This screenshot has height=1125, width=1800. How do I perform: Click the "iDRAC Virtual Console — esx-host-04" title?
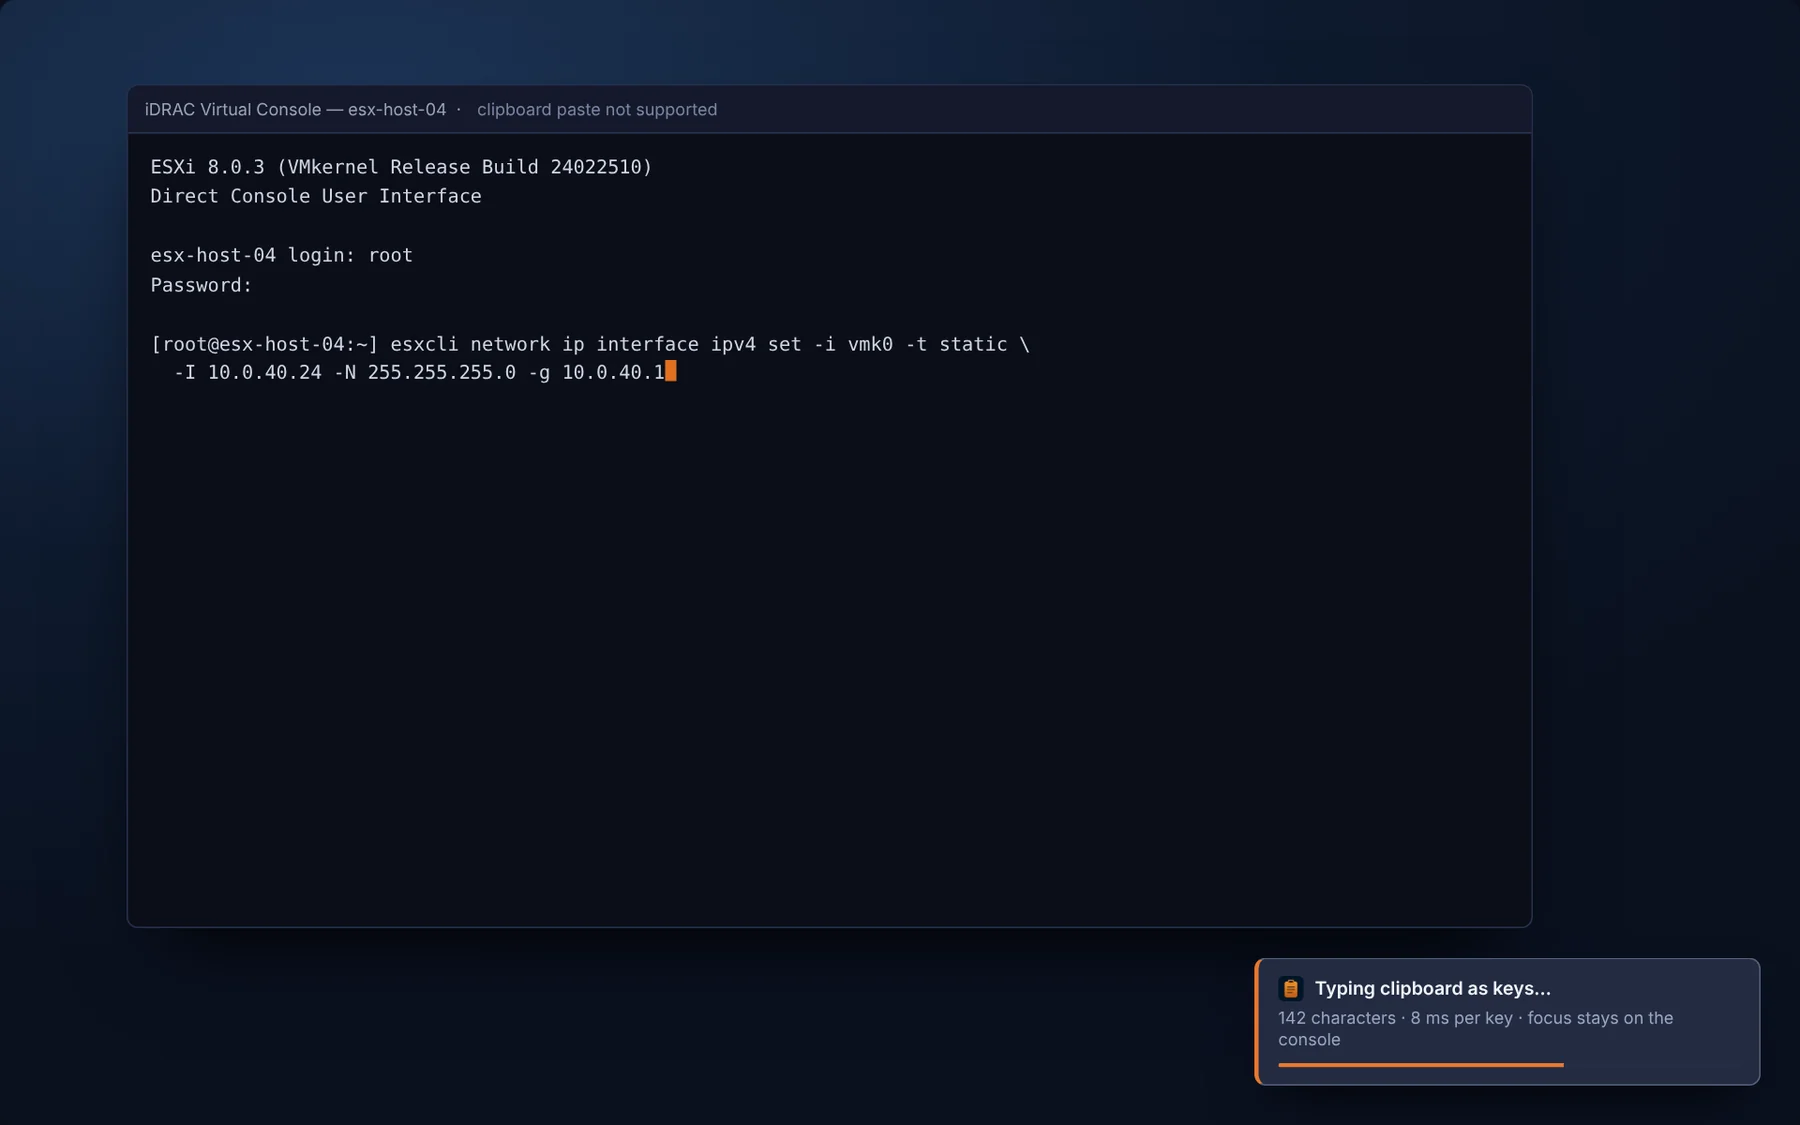tap(295, 109)
